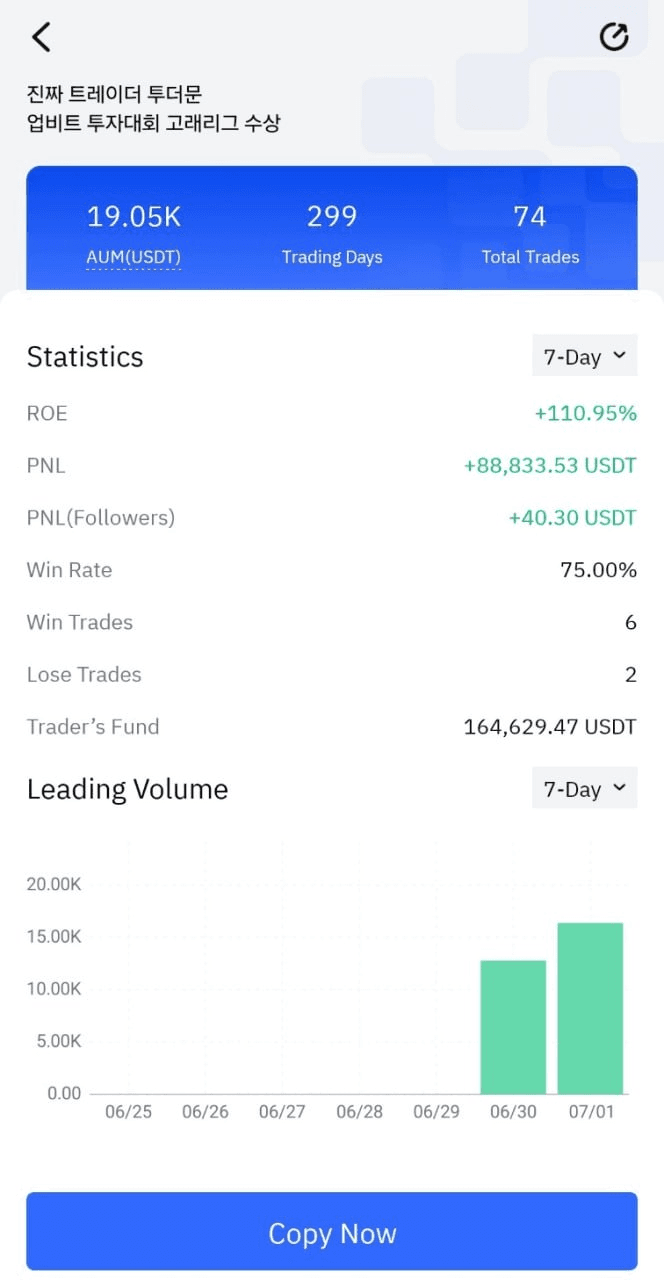Tap the PNL(Followers) row label
Screen dimensions: 664x1280
pyautogui.click(x=101, y=518)
